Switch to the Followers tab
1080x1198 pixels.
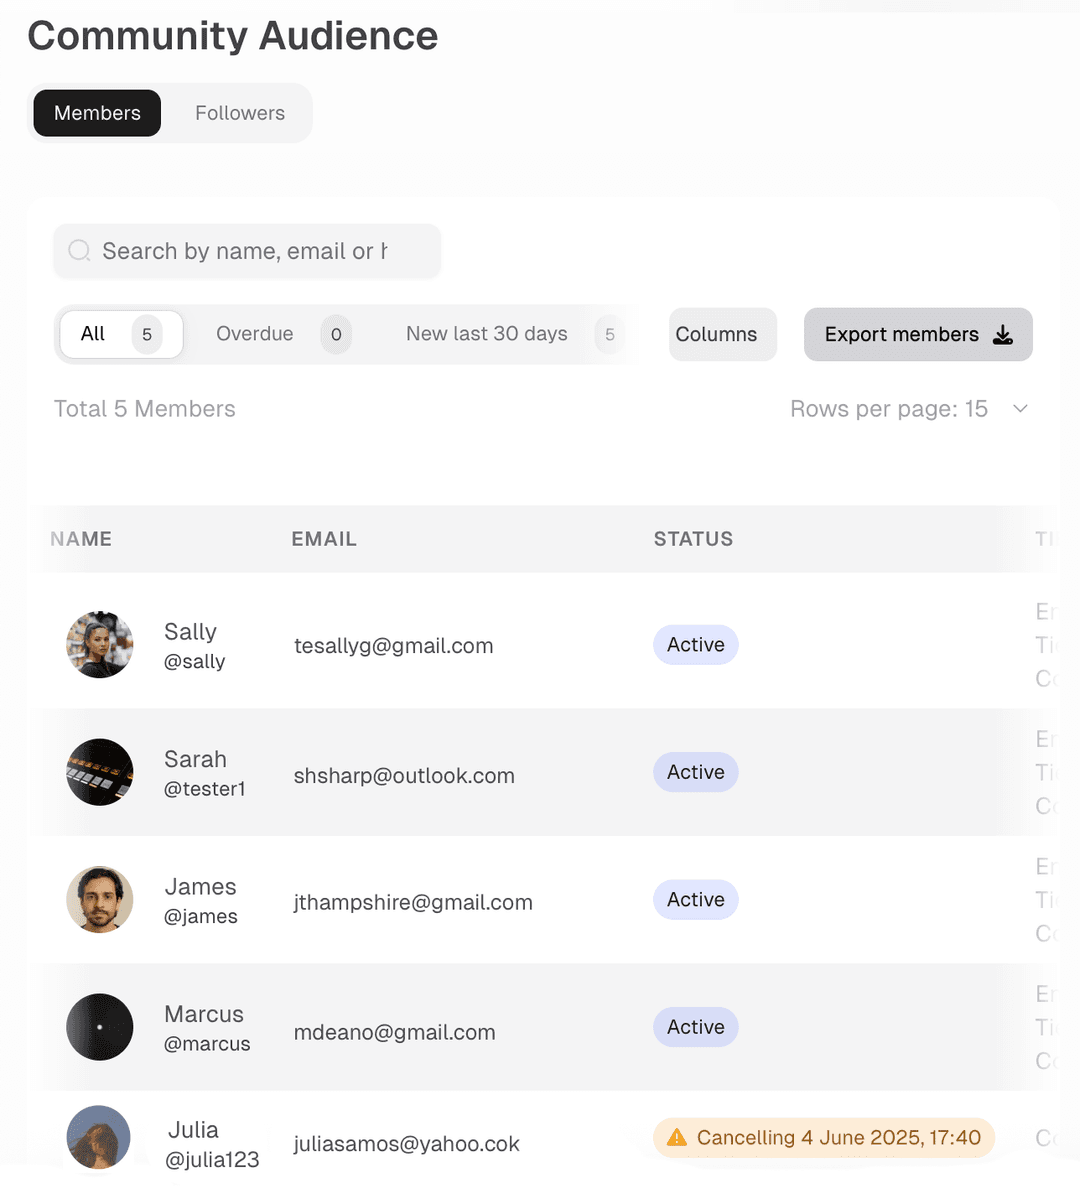[240, 113]
